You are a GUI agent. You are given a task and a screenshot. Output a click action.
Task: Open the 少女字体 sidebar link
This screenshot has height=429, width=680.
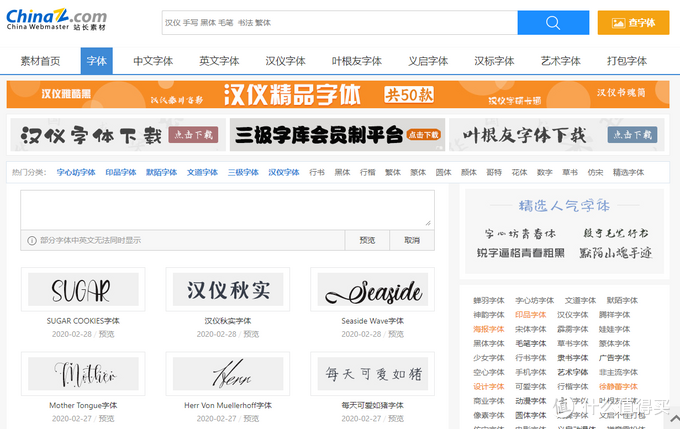click(489, 358)
